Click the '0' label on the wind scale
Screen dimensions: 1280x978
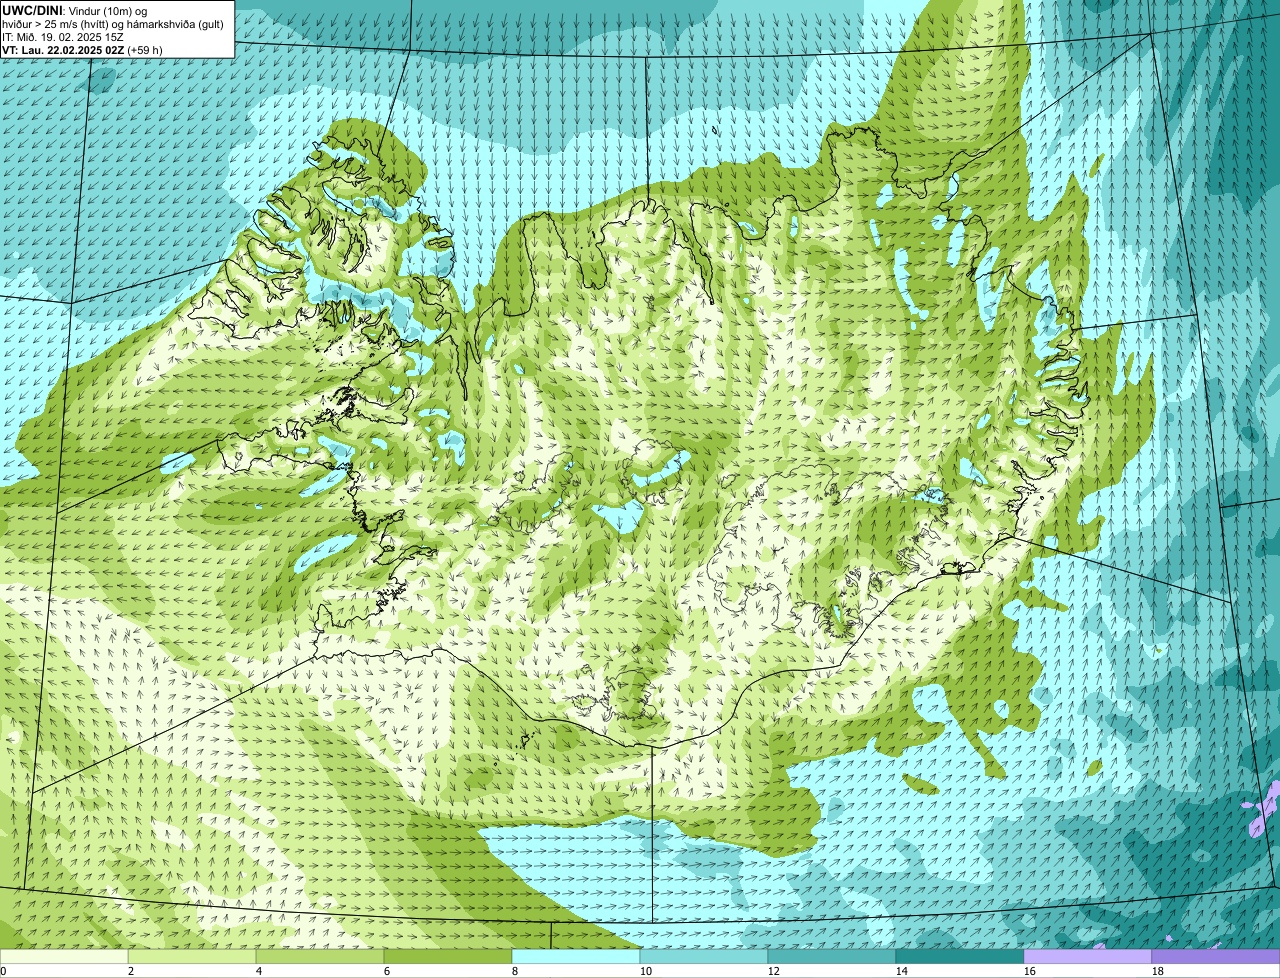(4, 971)
